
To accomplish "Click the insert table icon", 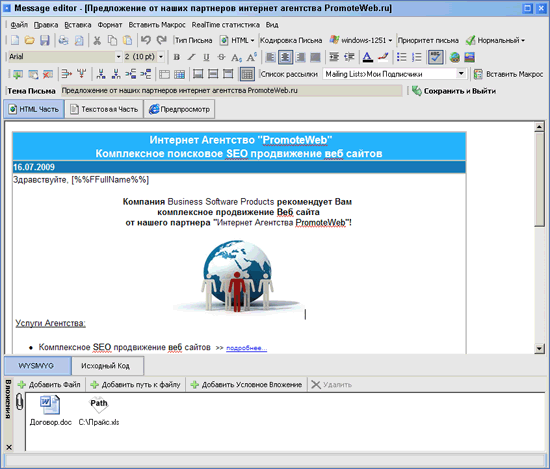I will (x=18, y=74).
